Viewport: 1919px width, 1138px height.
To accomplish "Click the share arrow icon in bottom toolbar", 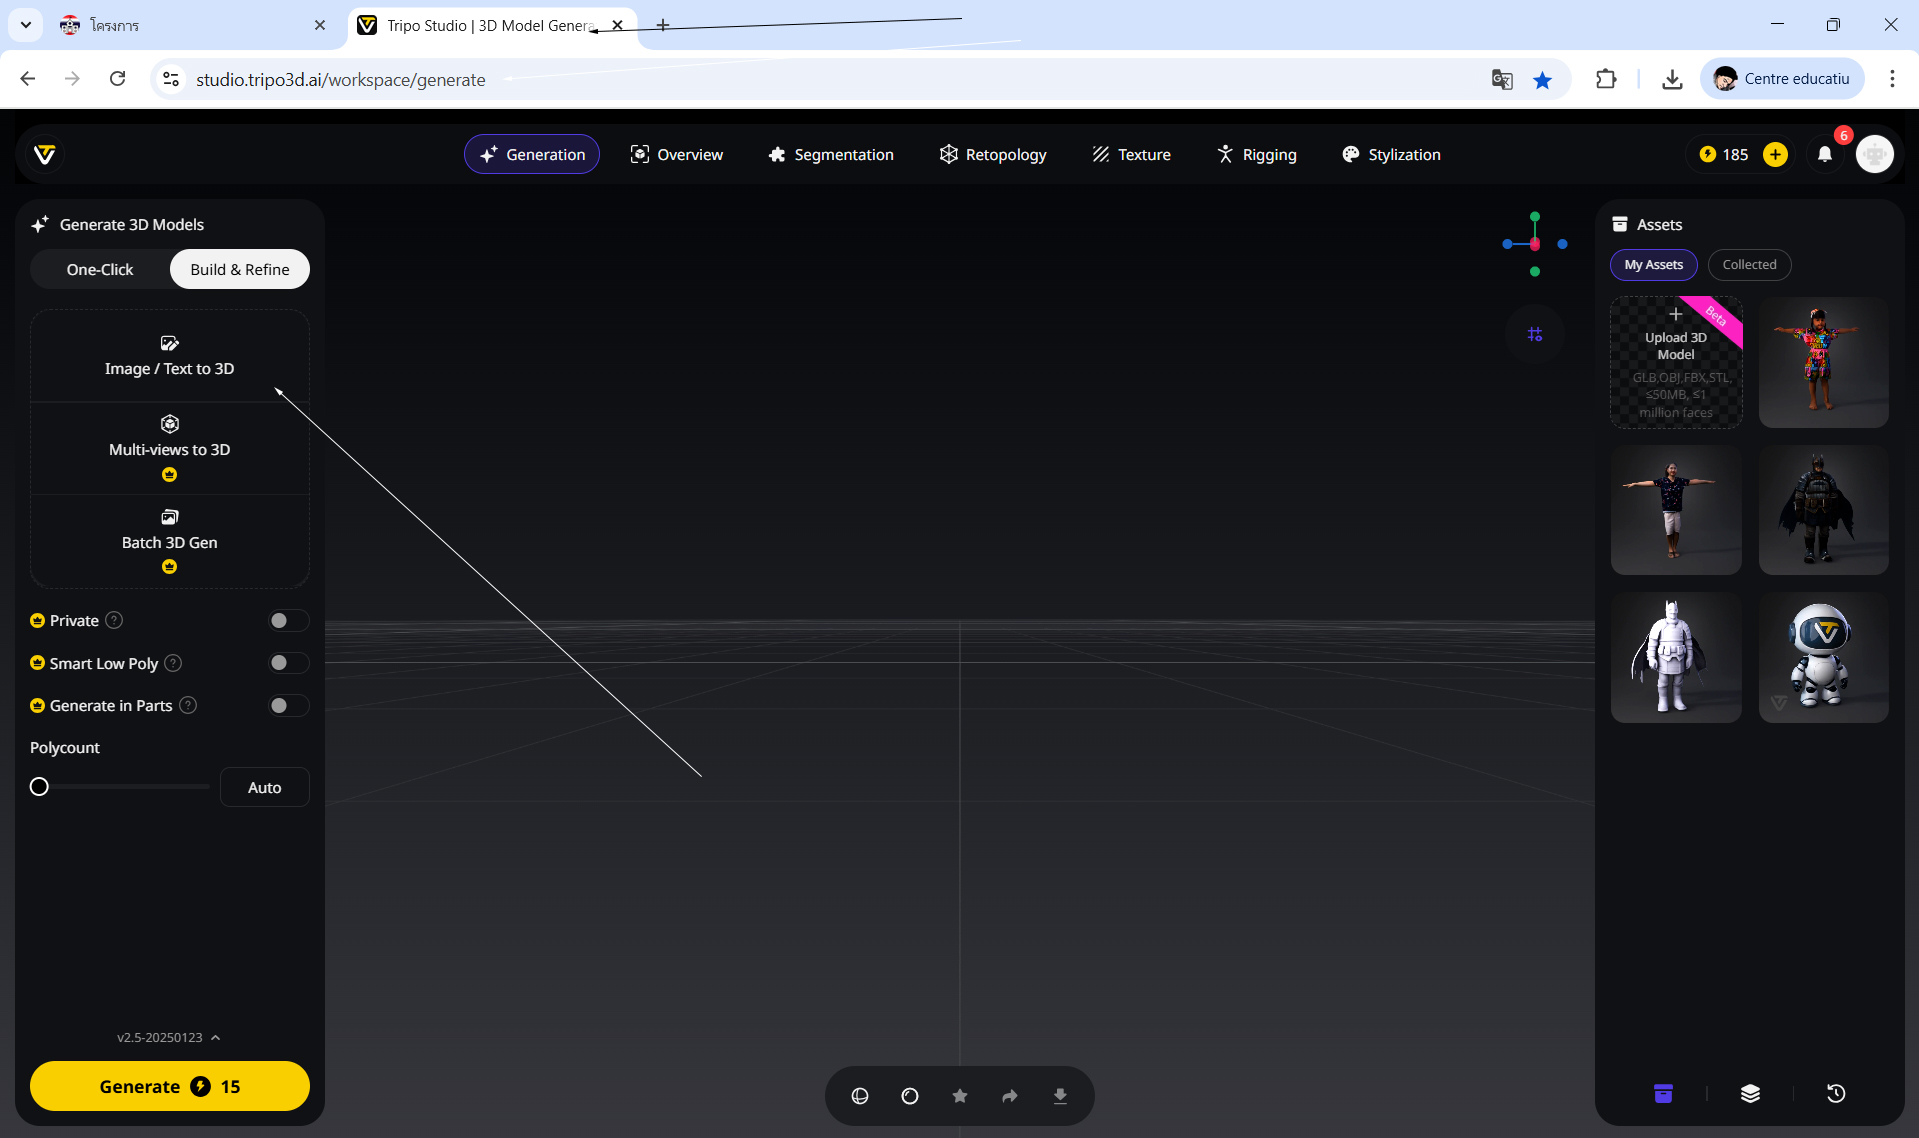I will pos(1010,1096).
